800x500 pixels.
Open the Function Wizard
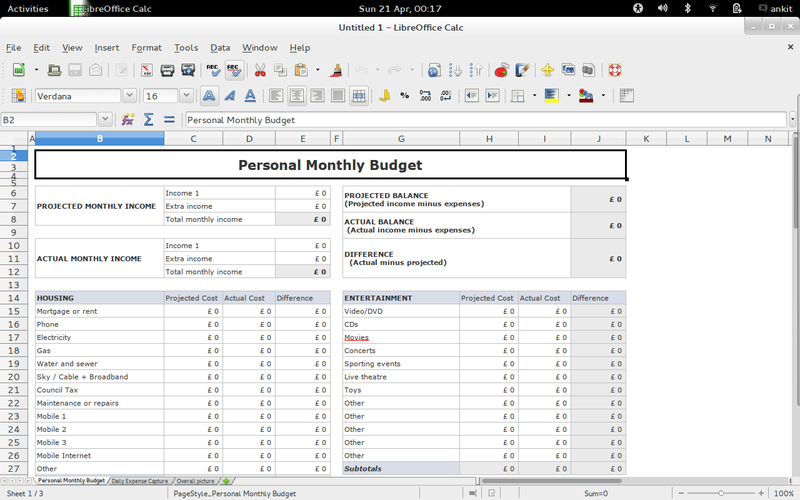[128, 119]
